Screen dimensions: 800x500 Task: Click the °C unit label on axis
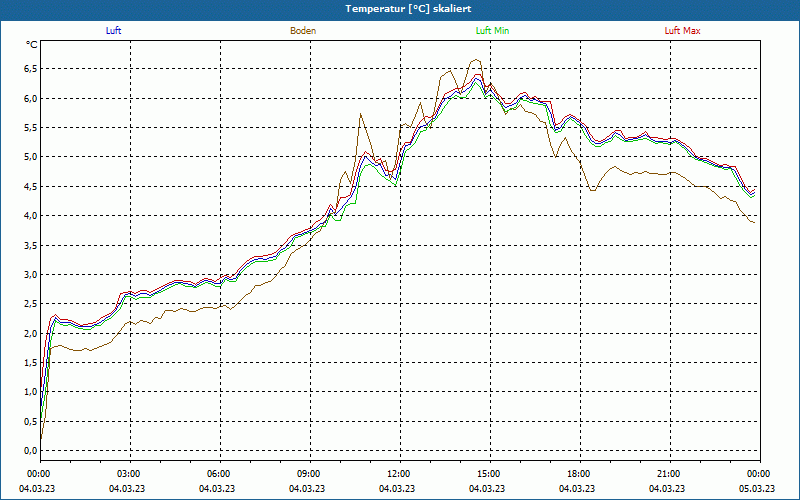point(32,45)
